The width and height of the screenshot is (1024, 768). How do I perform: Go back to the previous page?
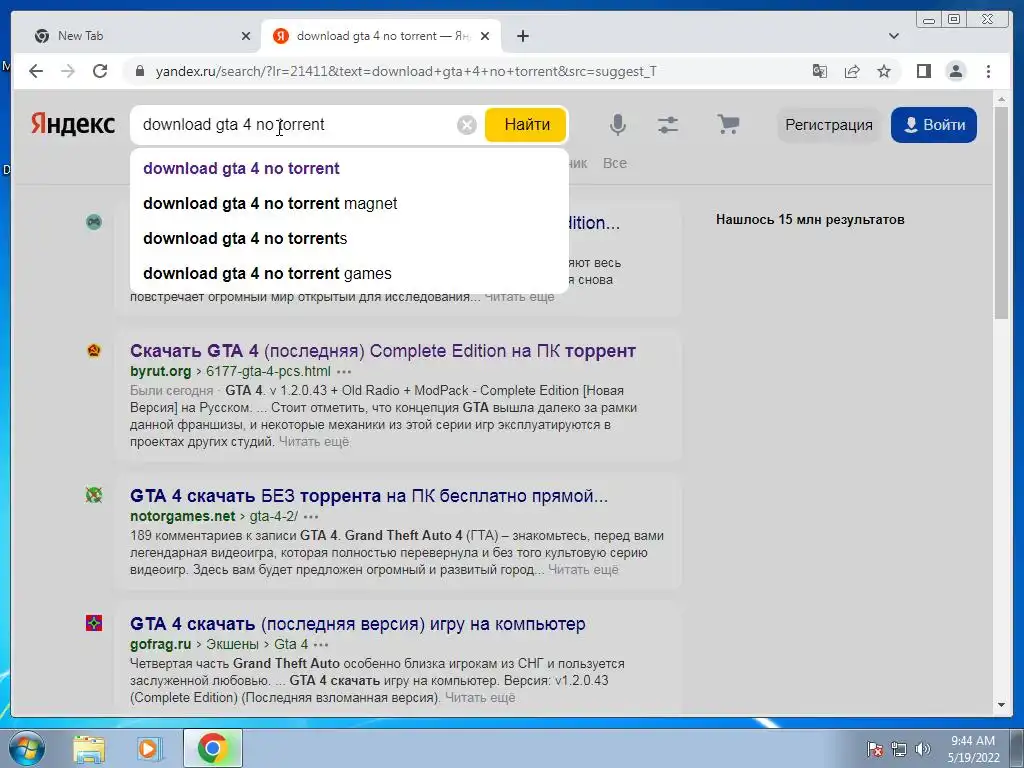point(36,71)
